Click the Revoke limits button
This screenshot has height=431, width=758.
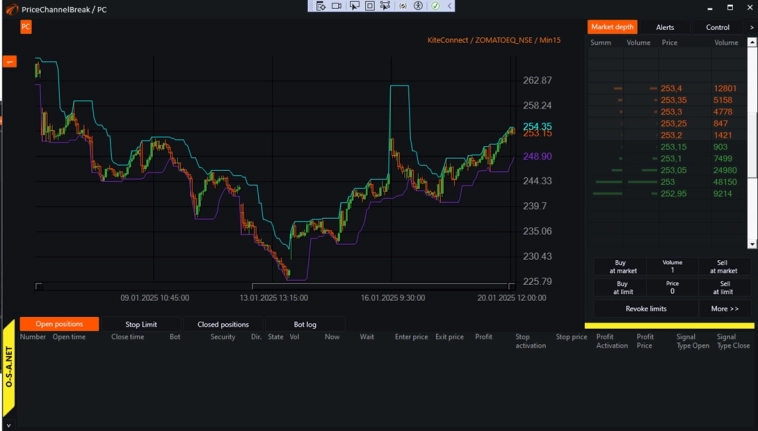click(646, 309)
